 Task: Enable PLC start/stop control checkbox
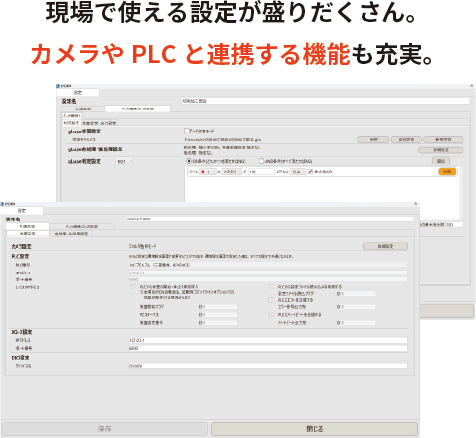(133, 287)
